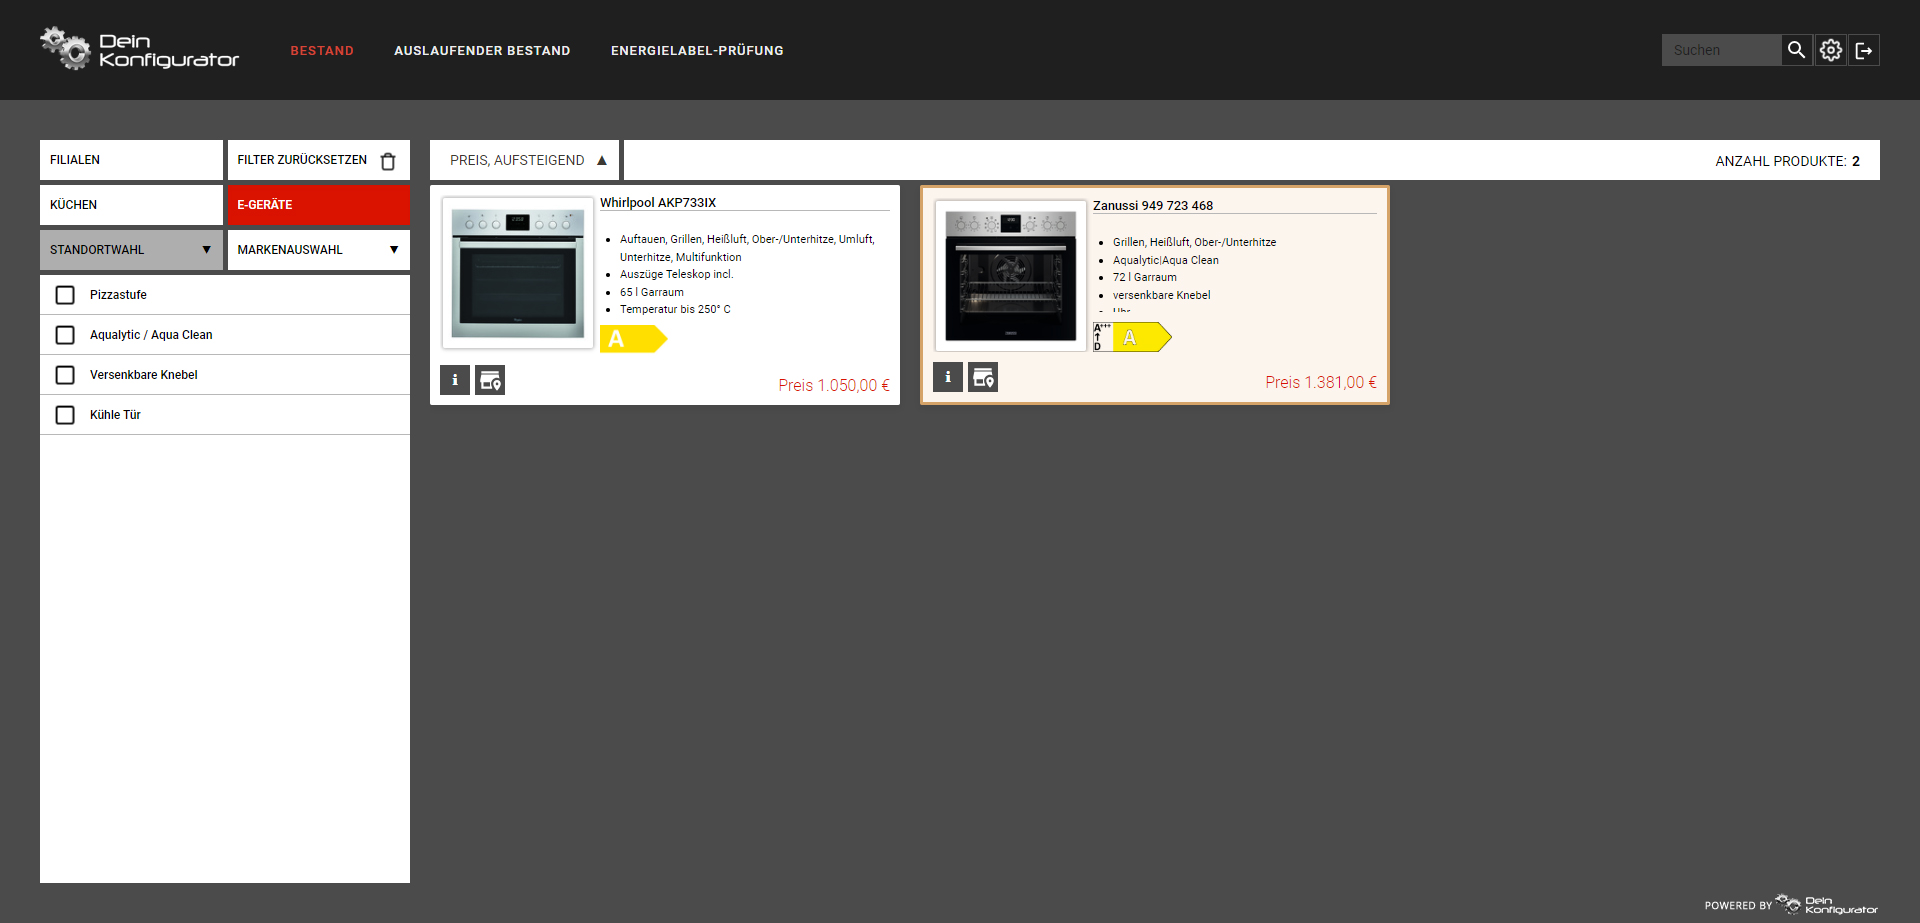The width and height of the screenshot is (1920, 923).
Task: Click trash icon to reset filters
Action: [x=388, y=161]
